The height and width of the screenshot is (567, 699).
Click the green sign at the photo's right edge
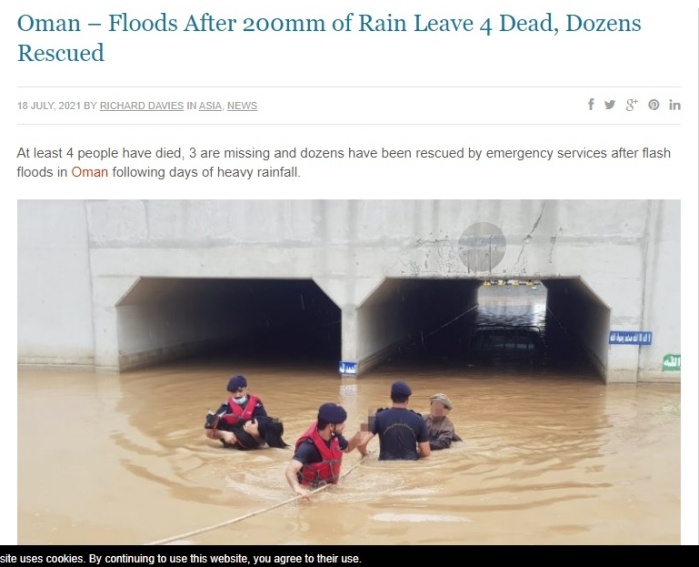coord(671,362)
